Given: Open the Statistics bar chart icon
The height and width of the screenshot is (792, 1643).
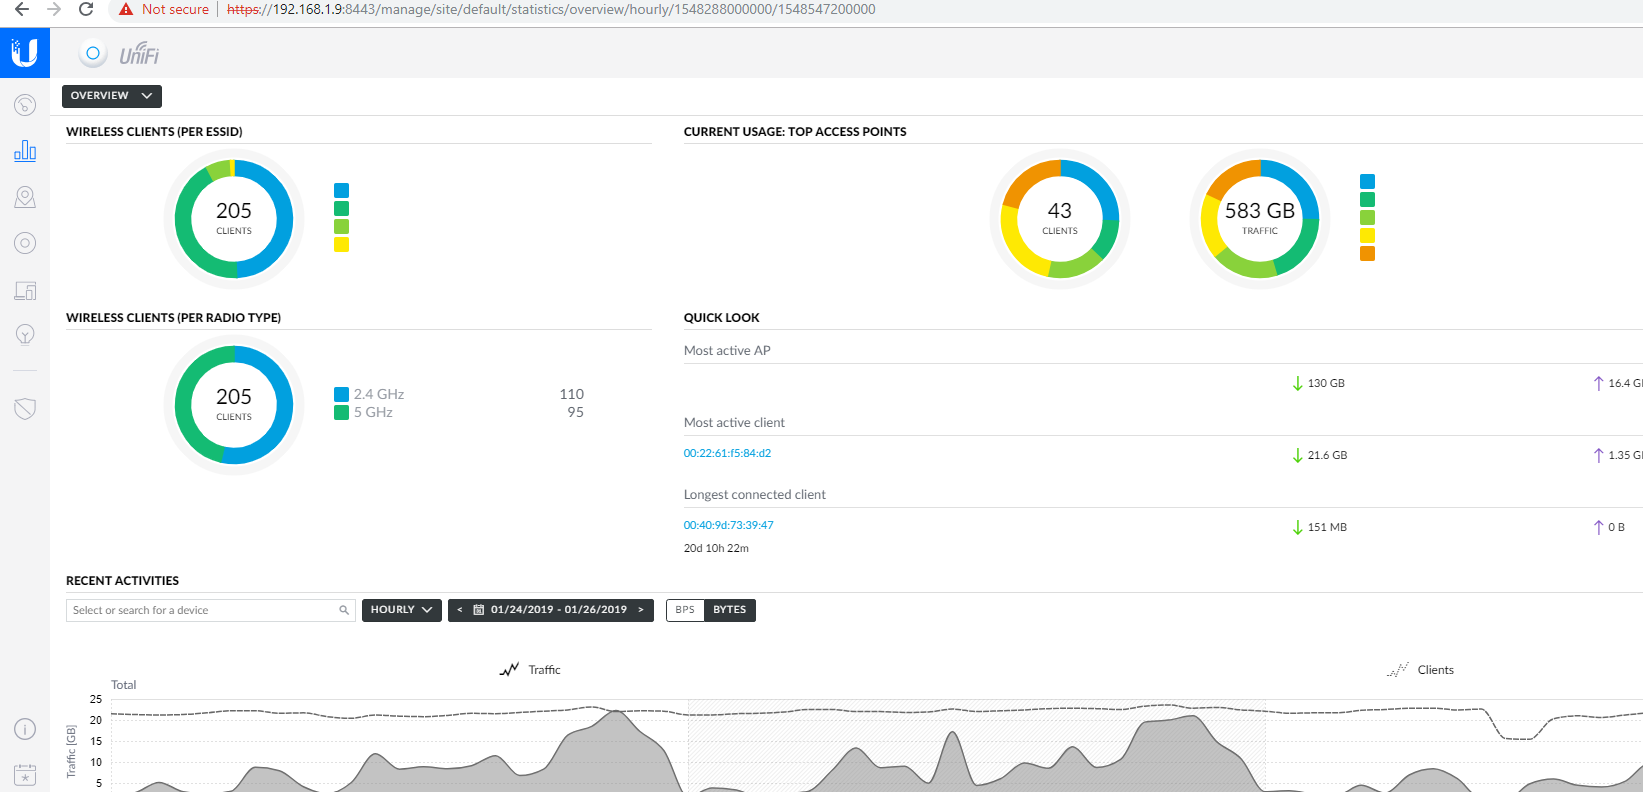Looking at the screenshot, I should (x=25, y=151).
